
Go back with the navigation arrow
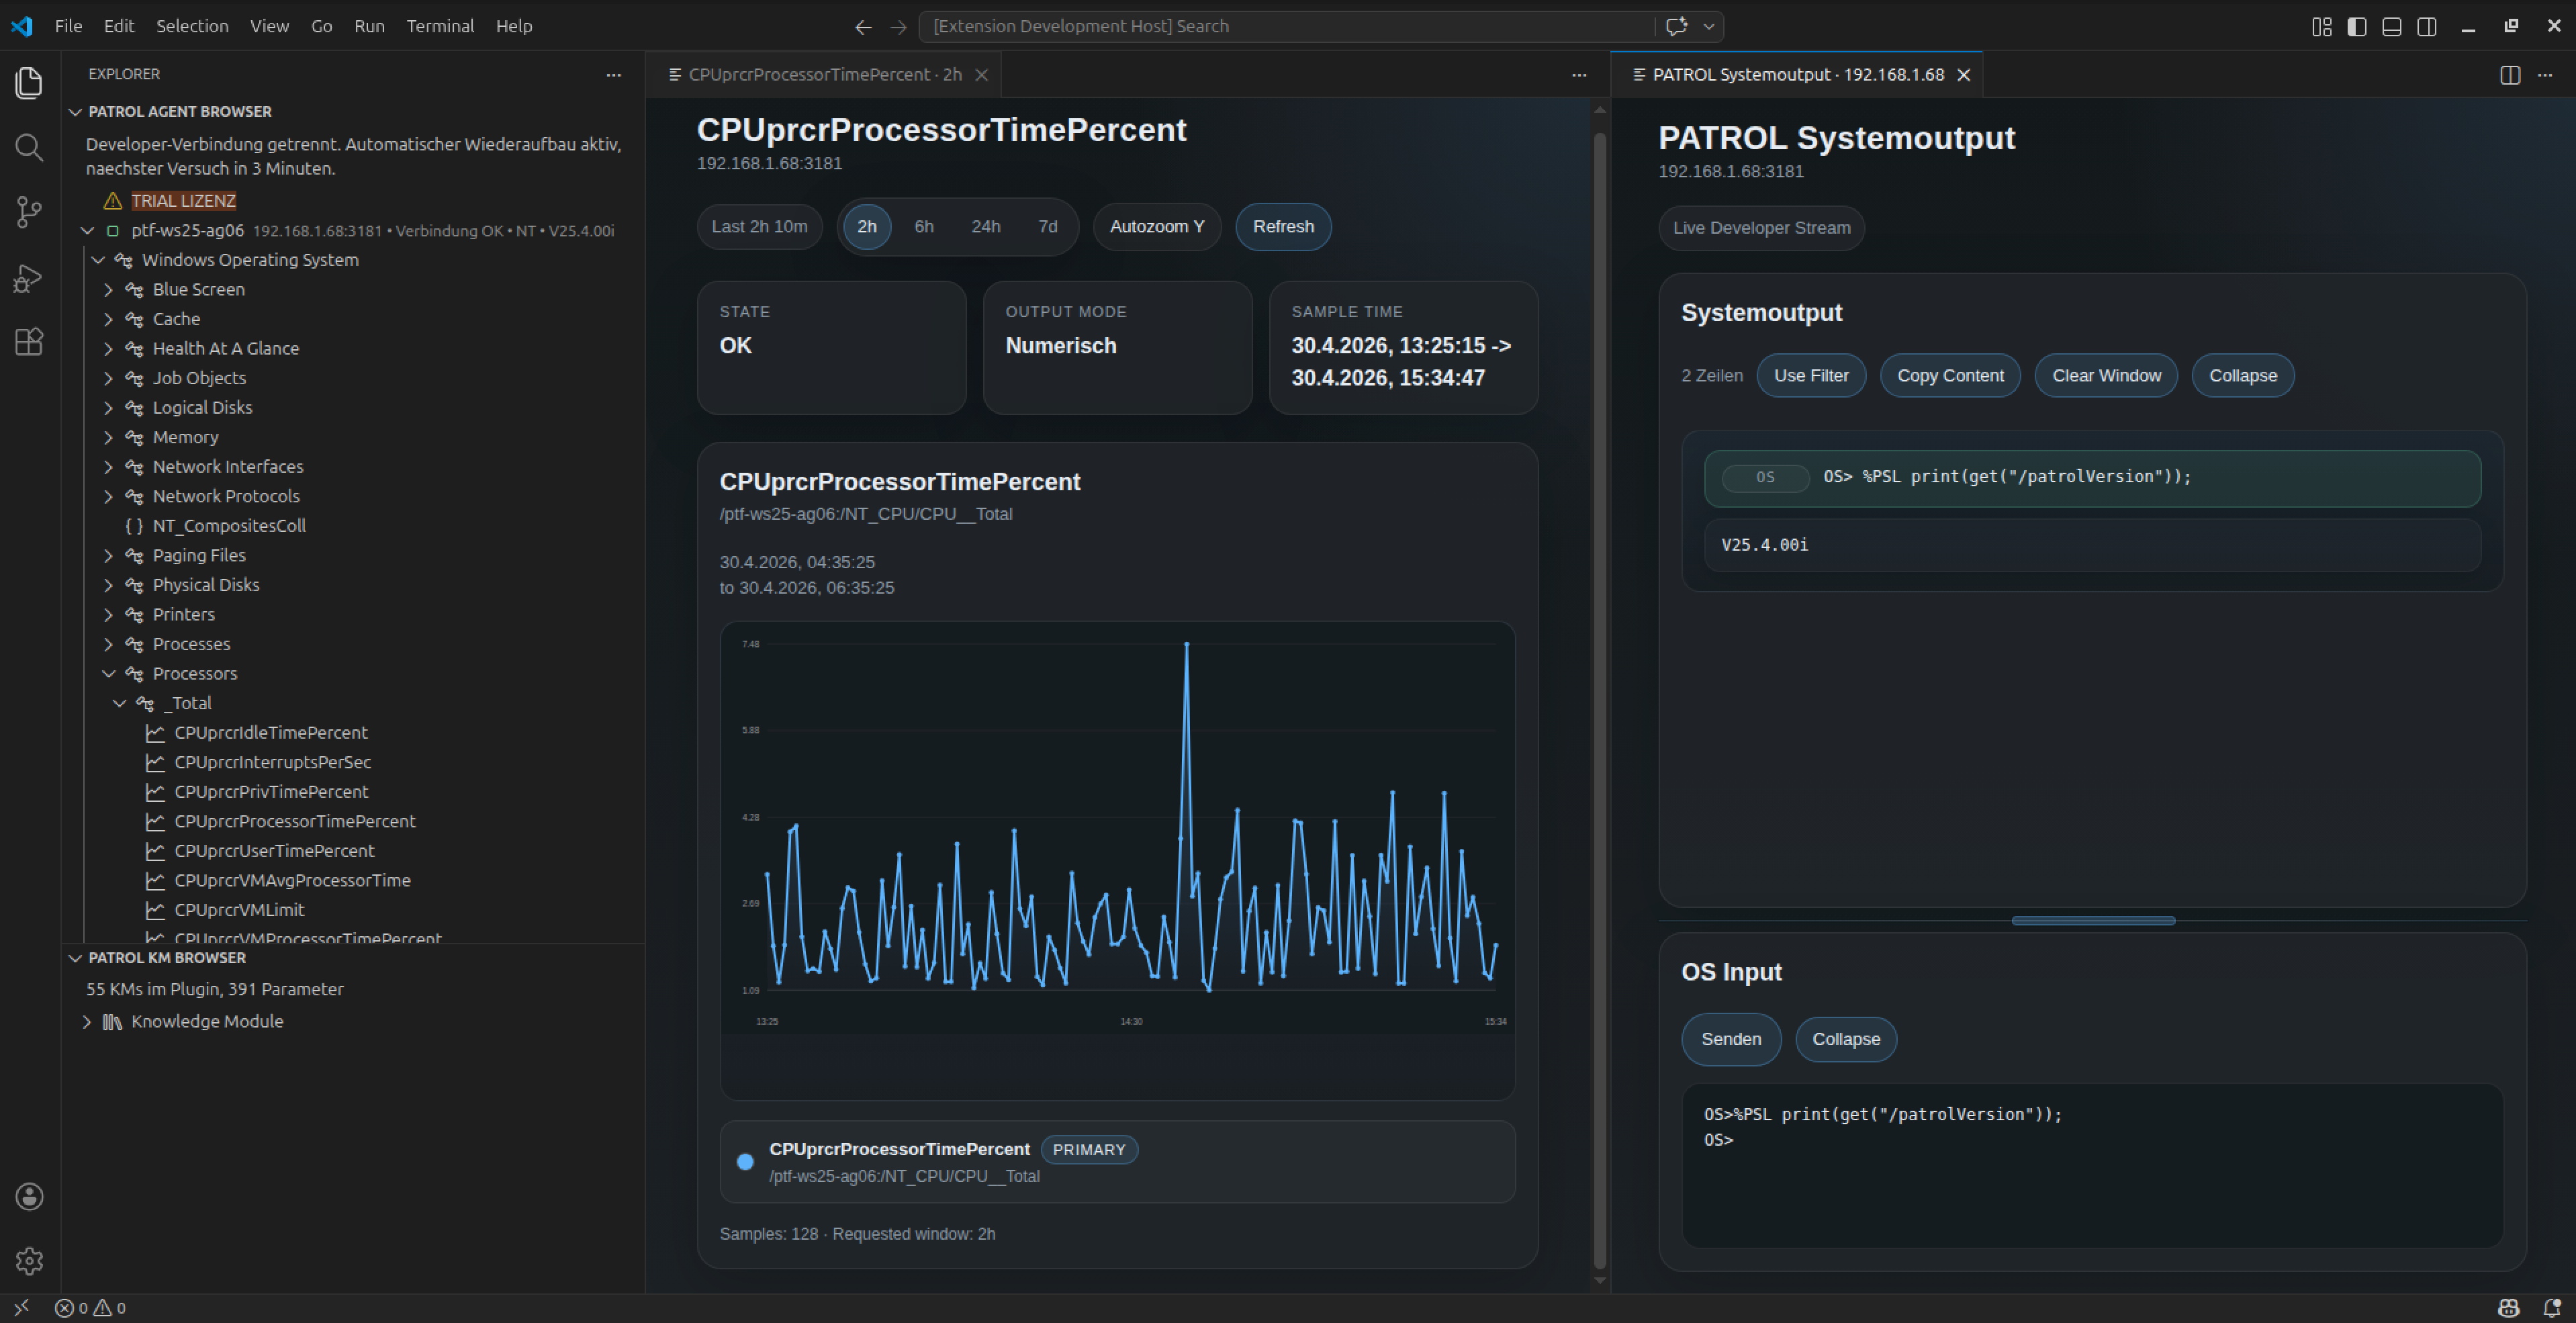pyautogui.click(x=863, y=27)
